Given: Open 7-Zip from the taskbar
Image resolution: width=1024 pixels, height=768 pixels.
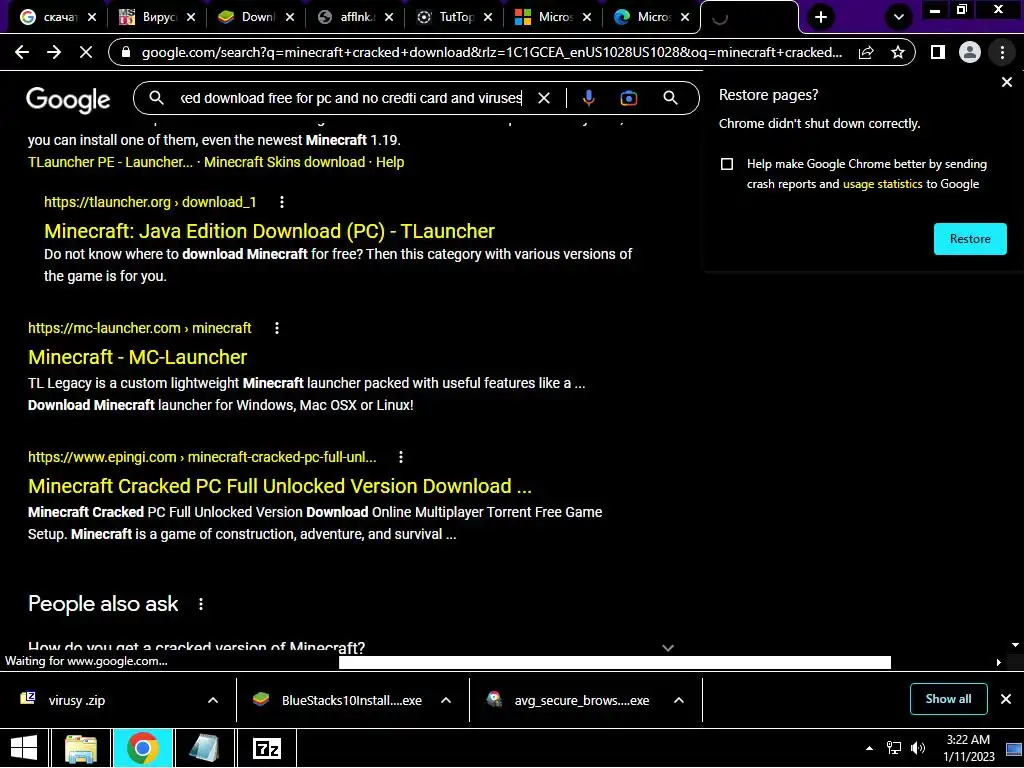Looking at the screenshot, I should point(266,748).
